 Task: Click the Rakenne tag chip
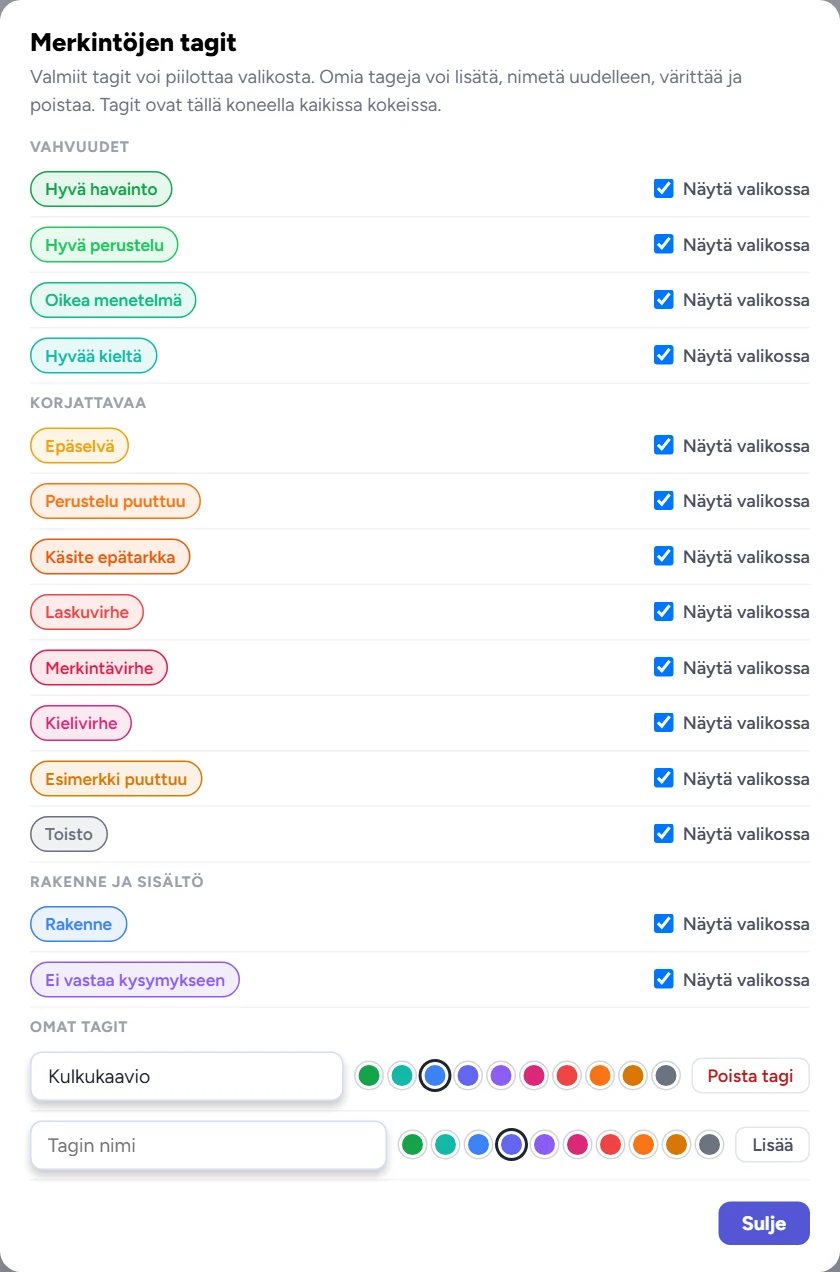[x=78, y=924]
